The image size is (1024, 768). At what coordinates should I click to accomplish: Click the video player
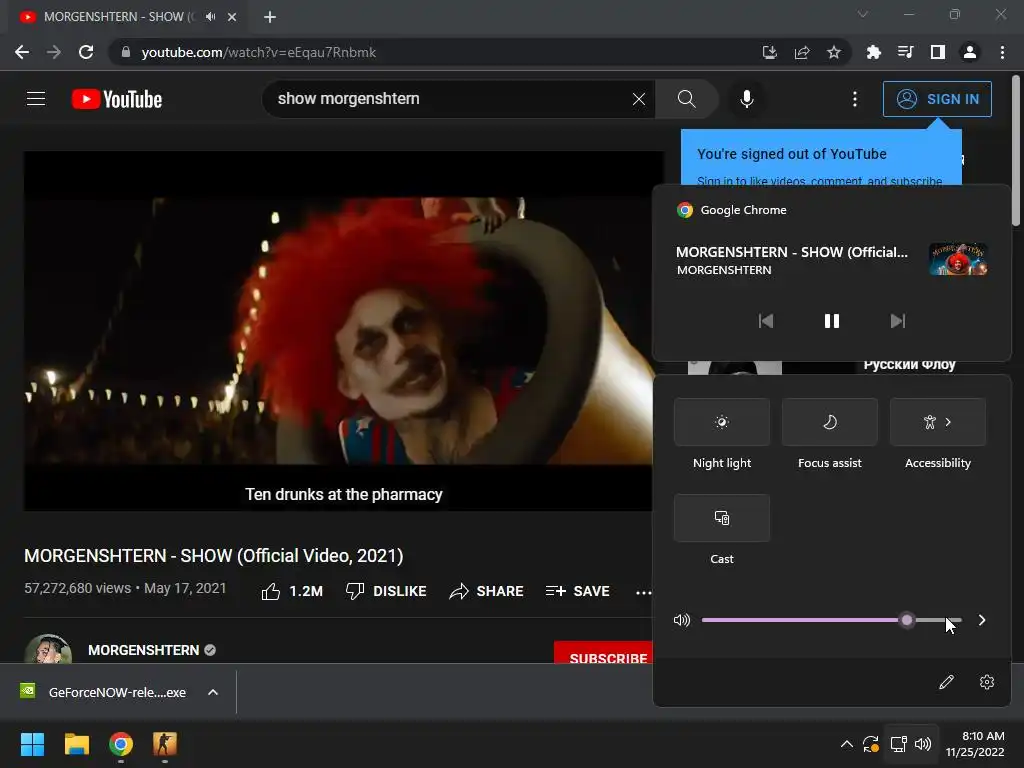click(x=338, y=331)
